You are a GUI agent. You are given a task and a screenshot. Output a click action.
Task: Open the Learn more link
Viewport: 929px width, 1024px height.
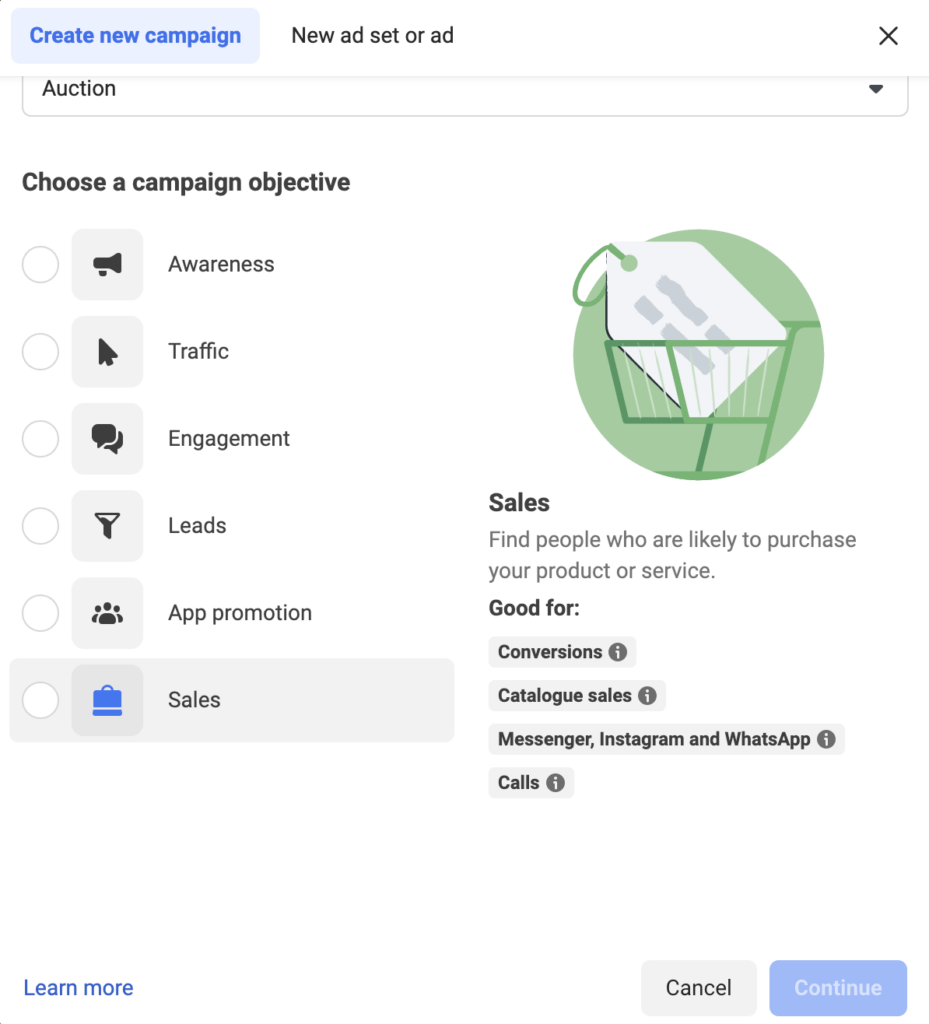[x=78, y=987]
